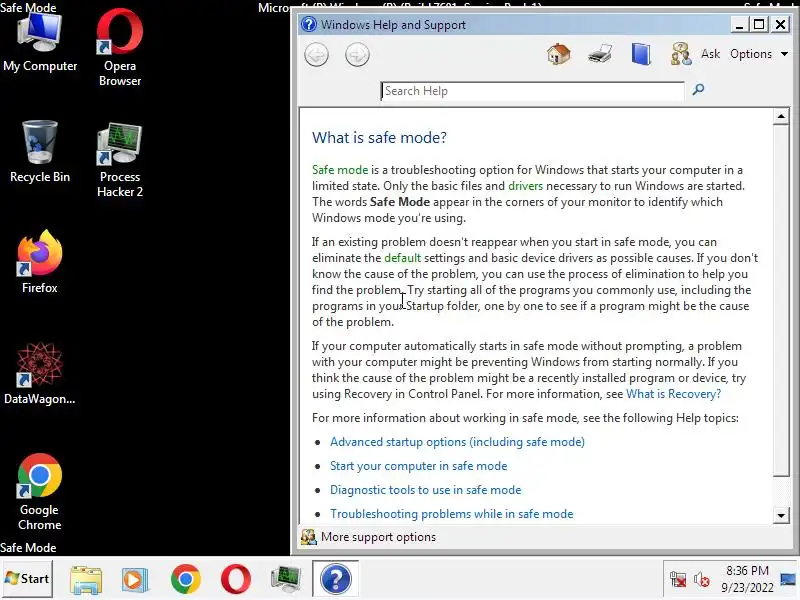800x600 pixels.
Task: Go back in Help window
Action: [316, 55]
